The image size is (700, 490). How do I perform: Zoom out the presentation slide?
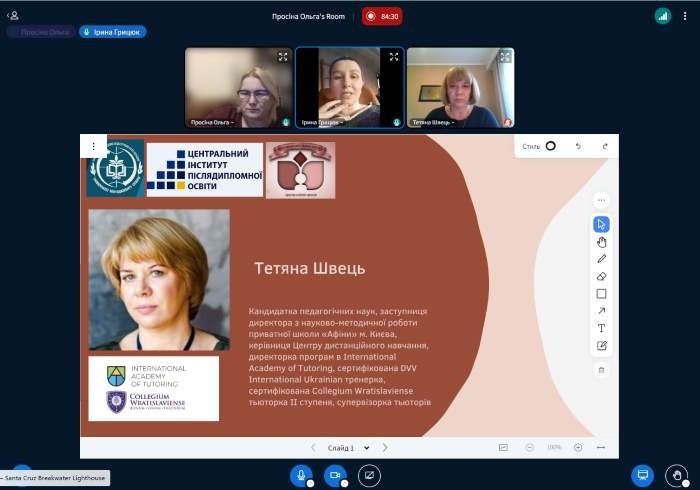coord(530,448)
